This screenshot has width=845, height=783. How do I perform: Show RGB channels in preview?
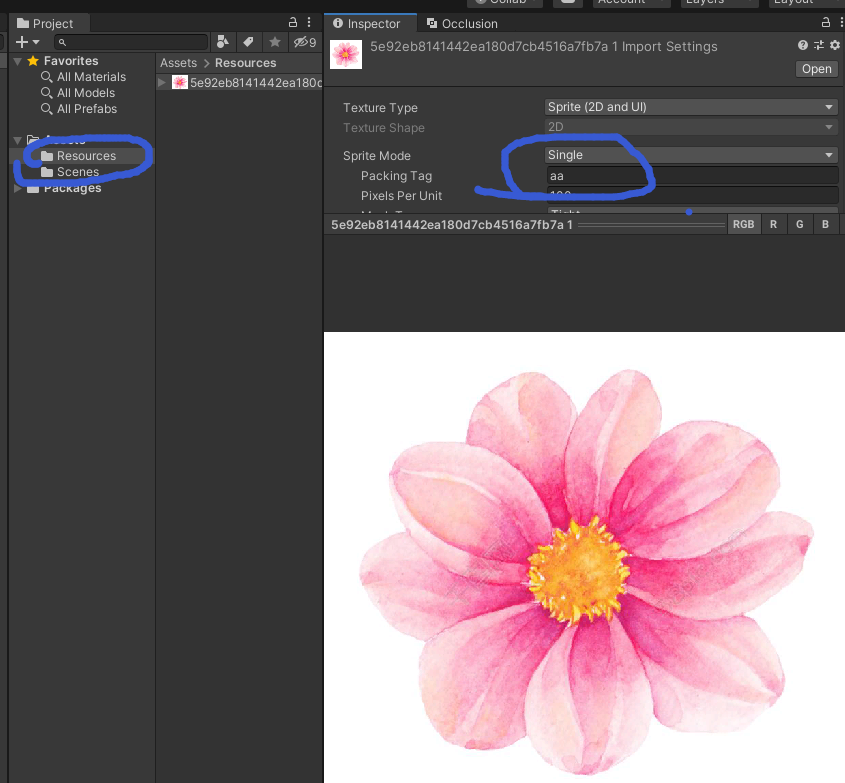743,225
